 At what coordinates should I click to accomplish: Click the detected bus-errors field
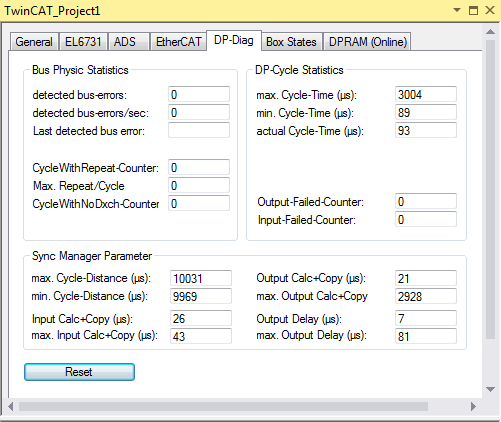point(199,95)
